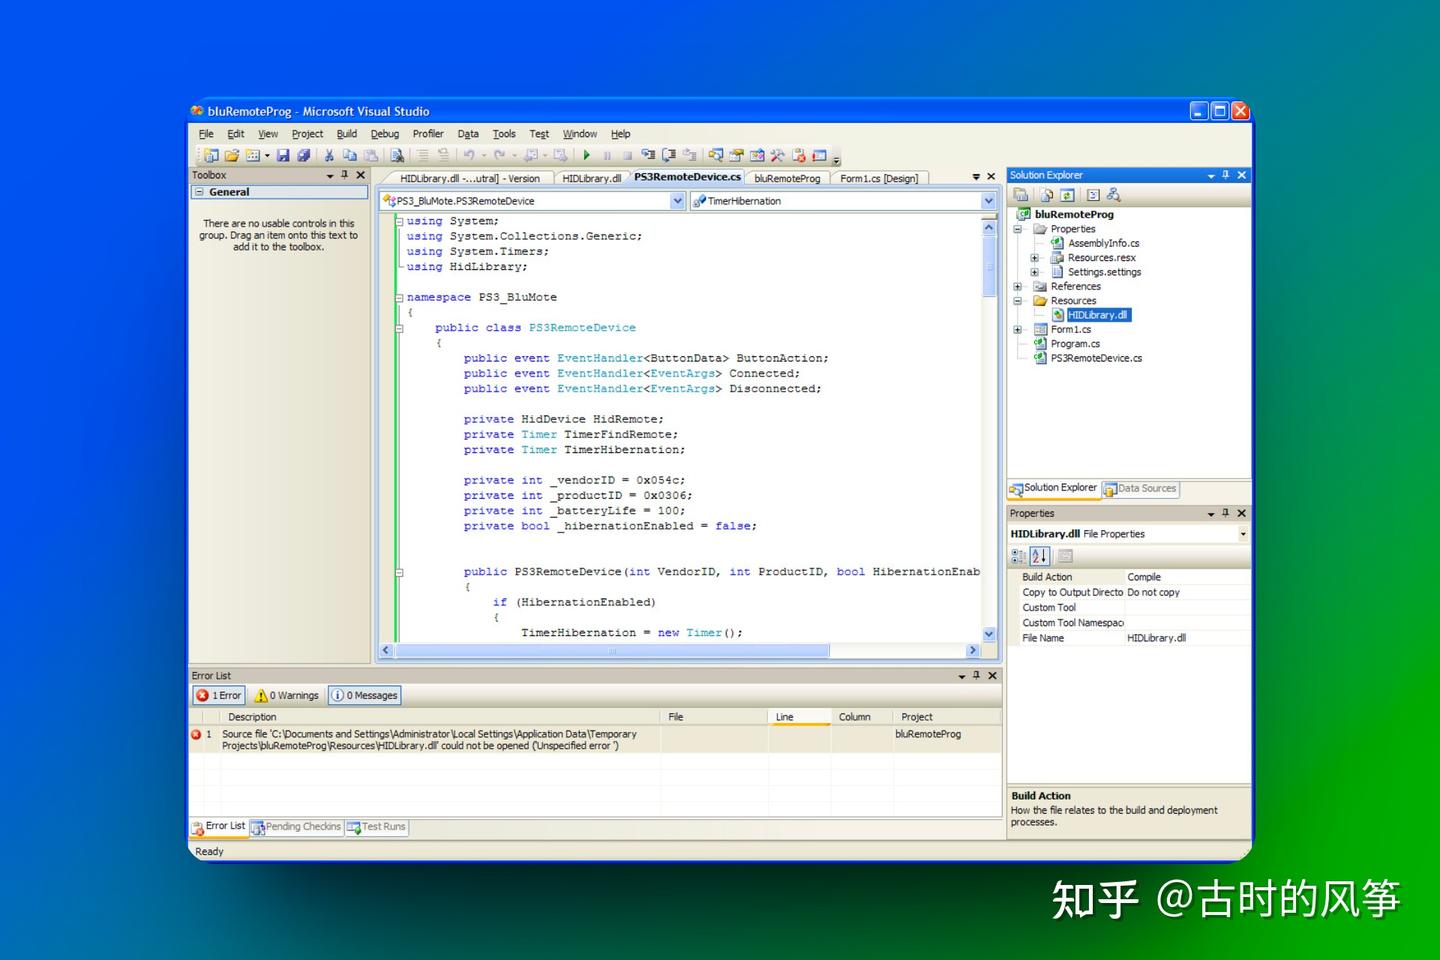Switch to the Data Sources tab

1140,489
